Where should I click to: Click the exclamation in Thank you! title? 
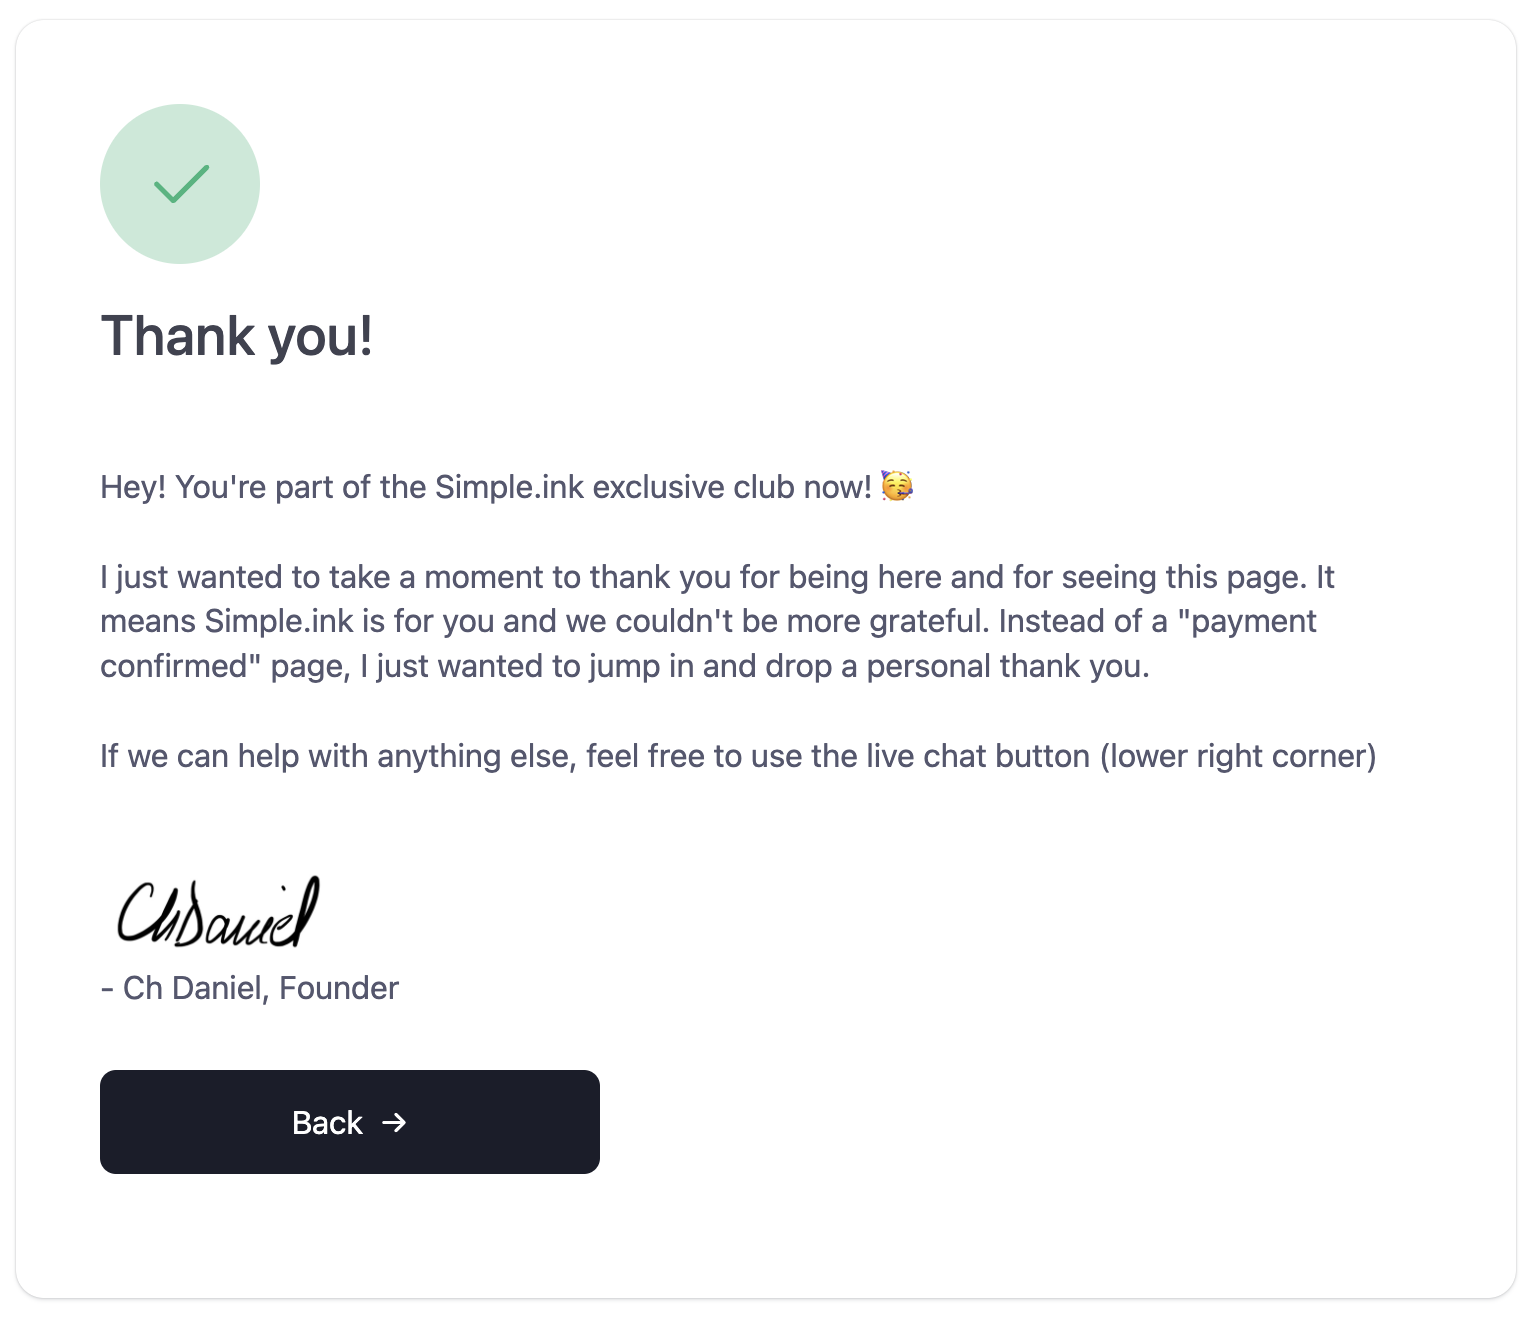[365, 334]
